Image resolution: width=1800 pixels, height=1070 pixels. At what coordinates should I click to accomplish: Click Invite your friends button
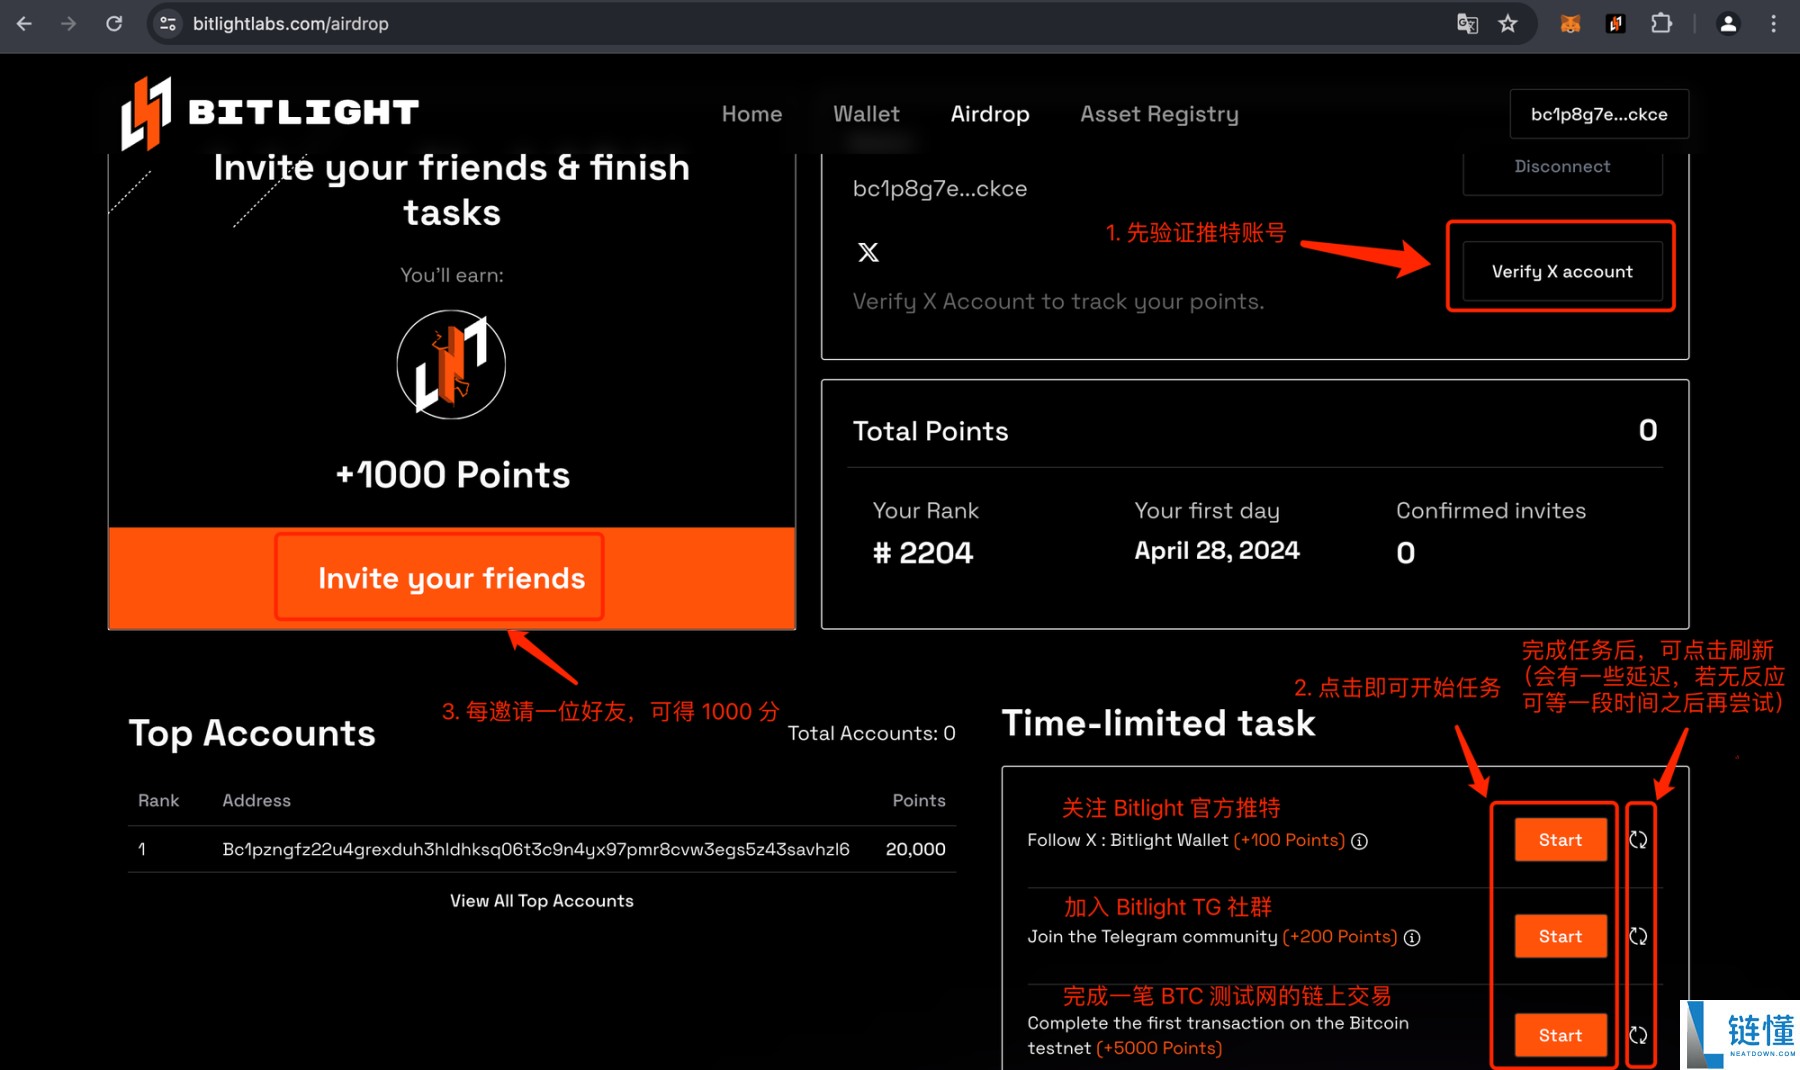(451, 578)
